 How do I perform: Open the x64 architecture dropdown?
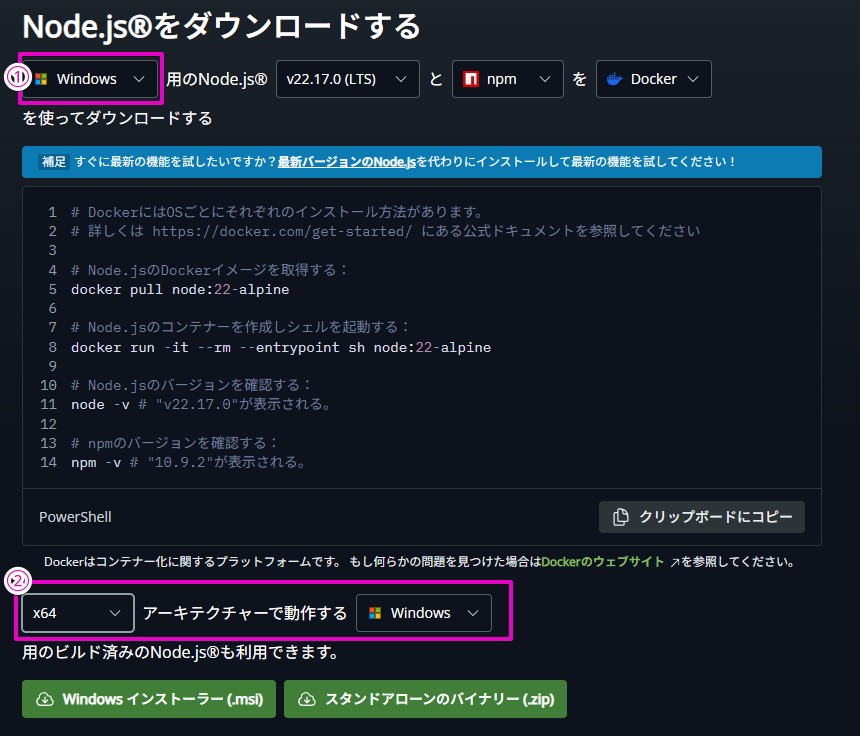78,613
